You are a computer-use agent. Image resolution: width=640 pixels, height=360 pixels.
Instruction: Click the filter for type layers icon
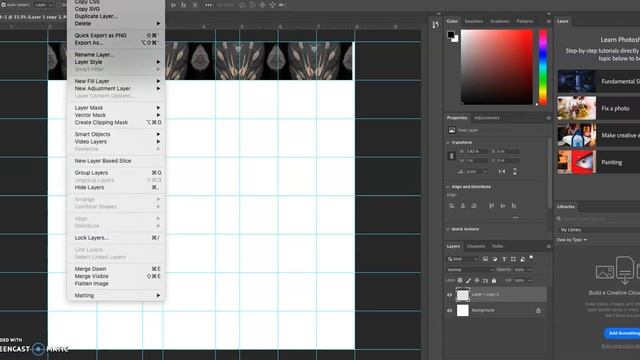504,259
